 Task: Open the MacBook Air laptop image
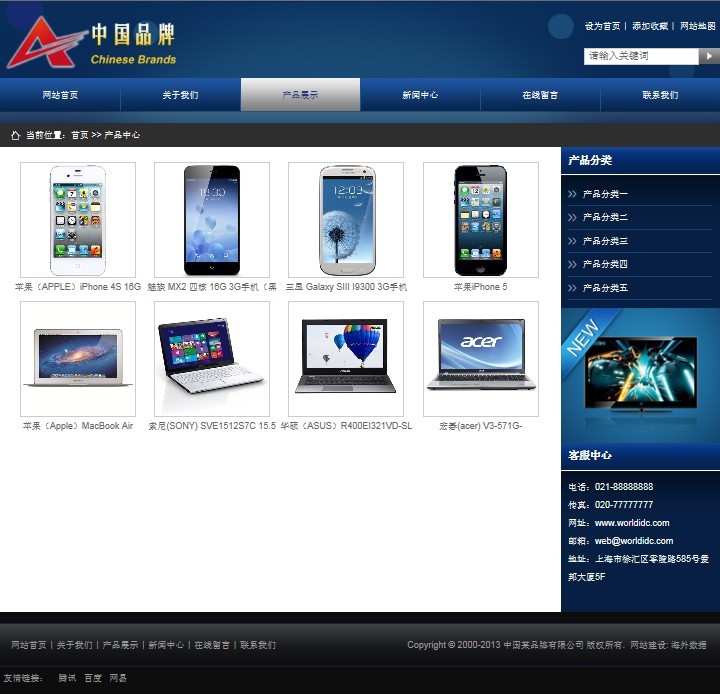coord(78,359)
